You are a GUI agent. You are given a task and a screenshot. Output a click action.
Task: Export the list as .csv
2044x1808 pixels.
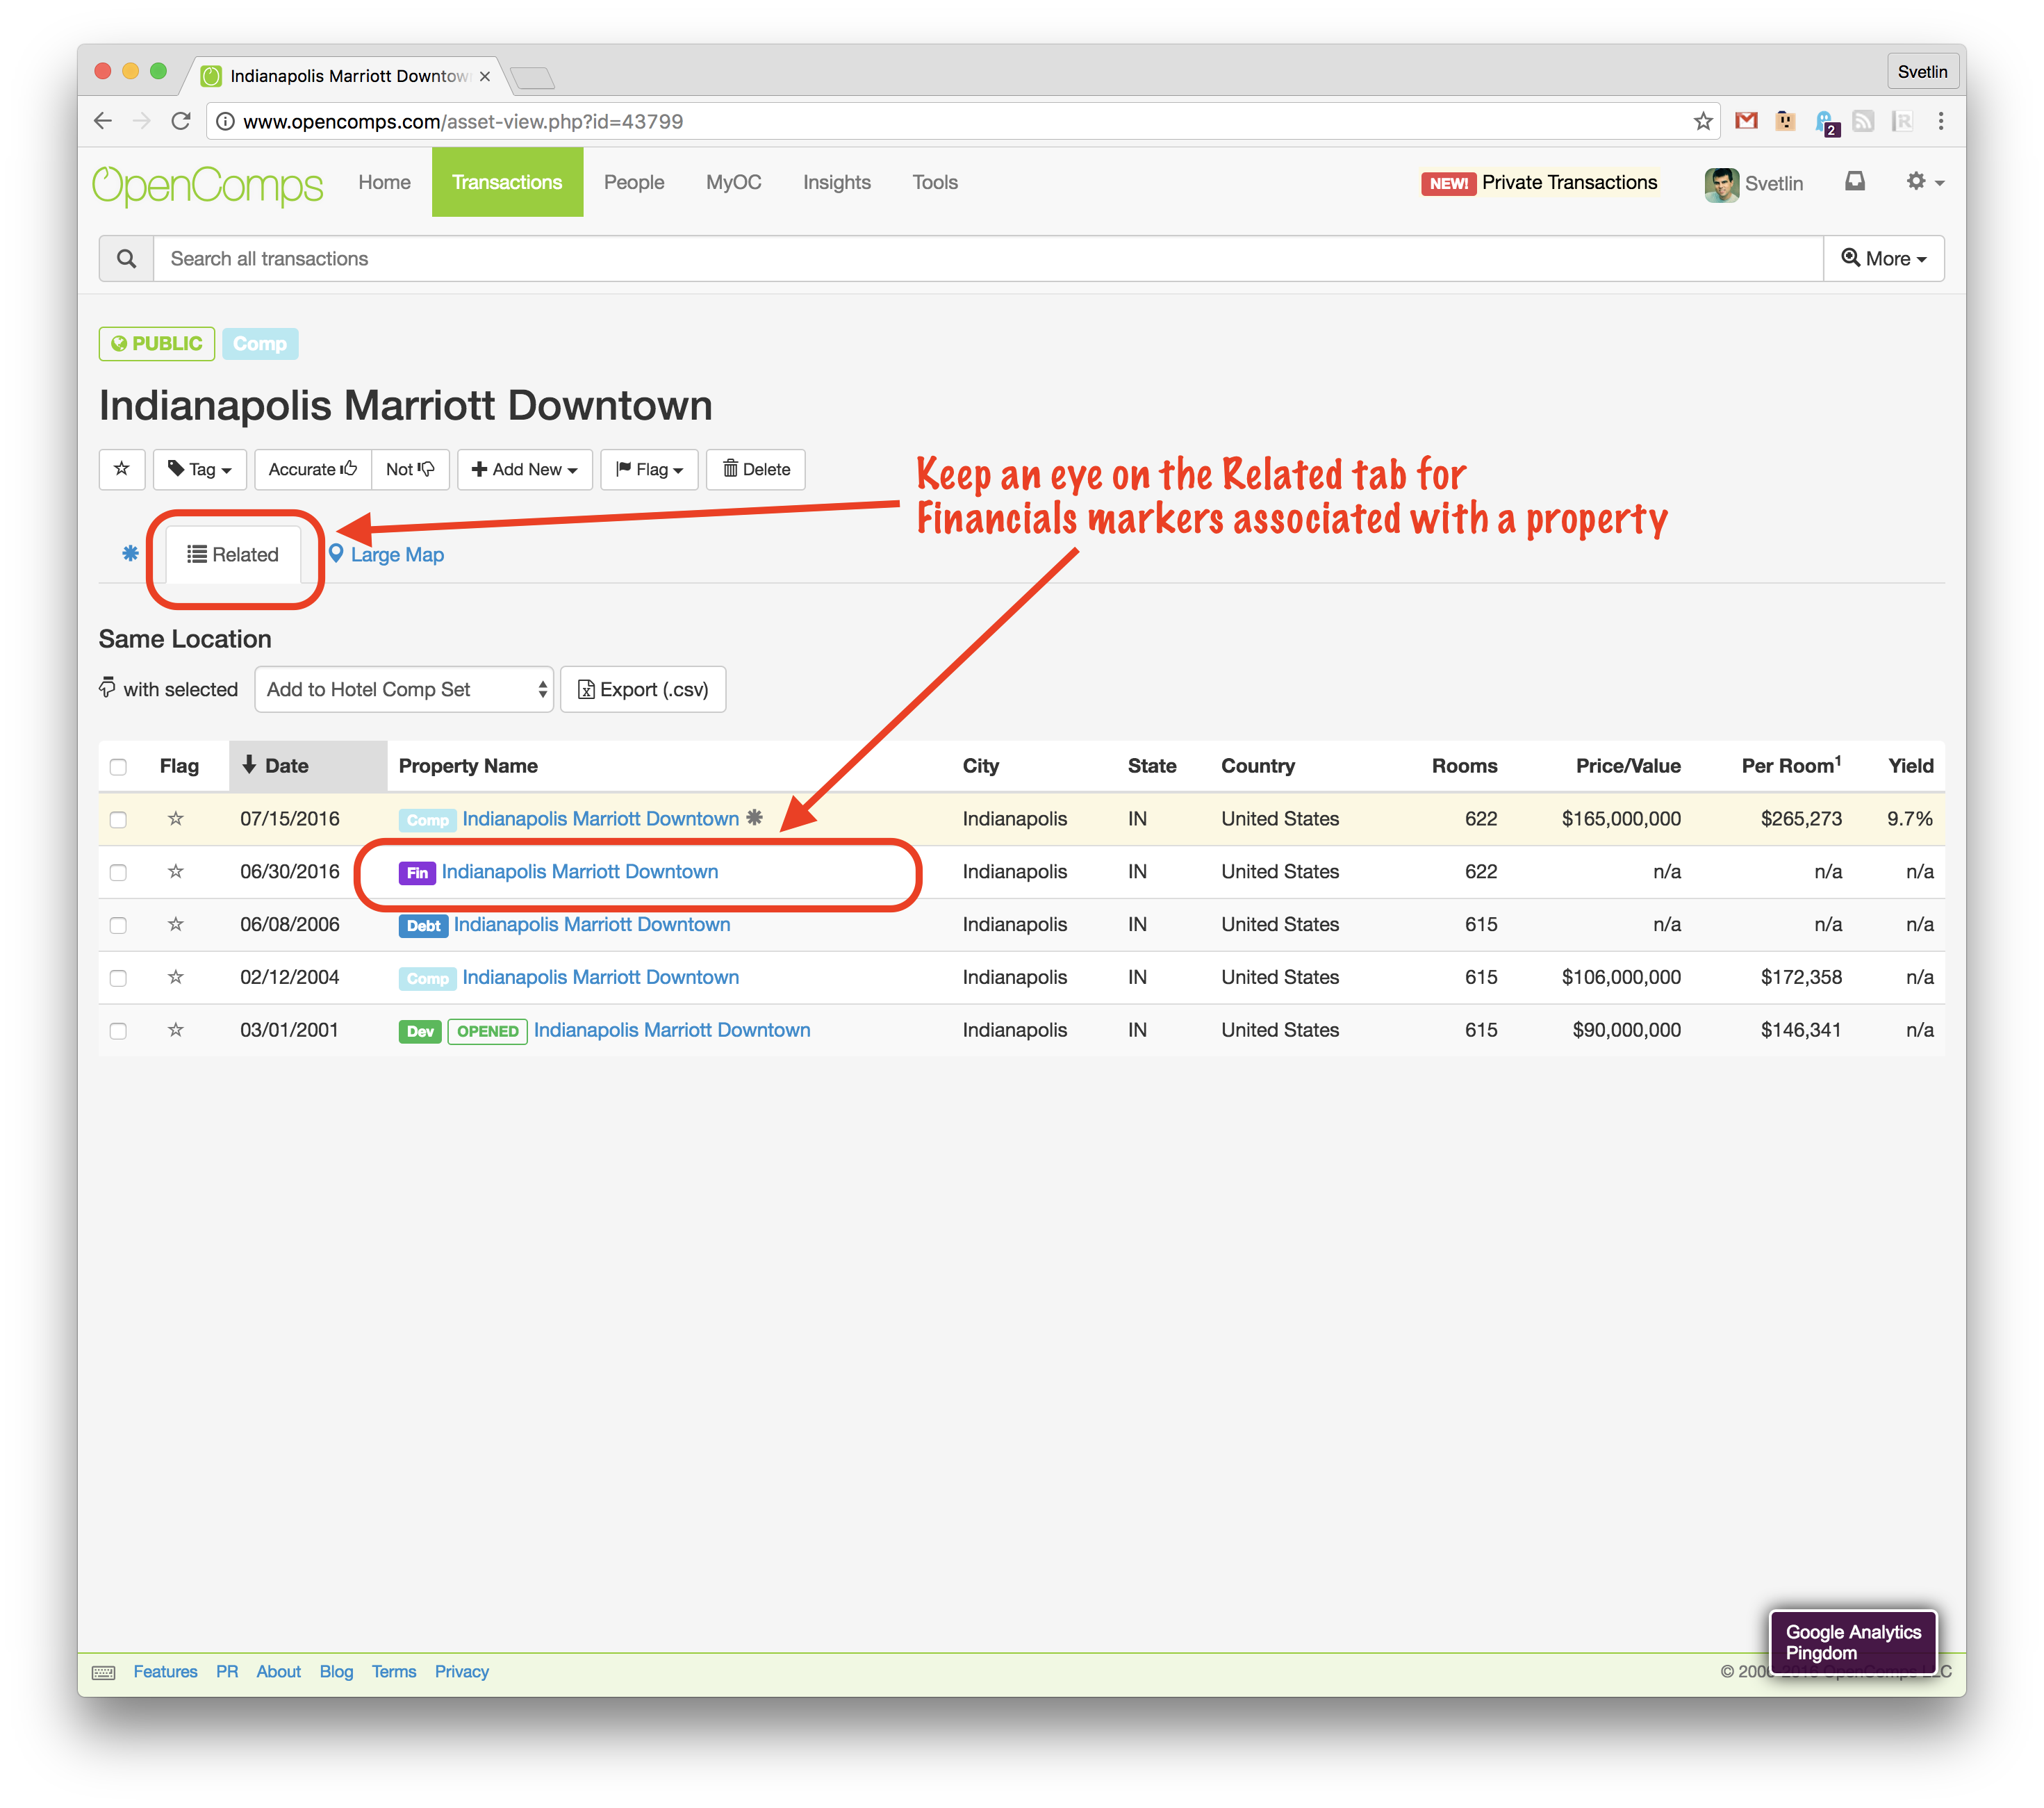[643, 689]
